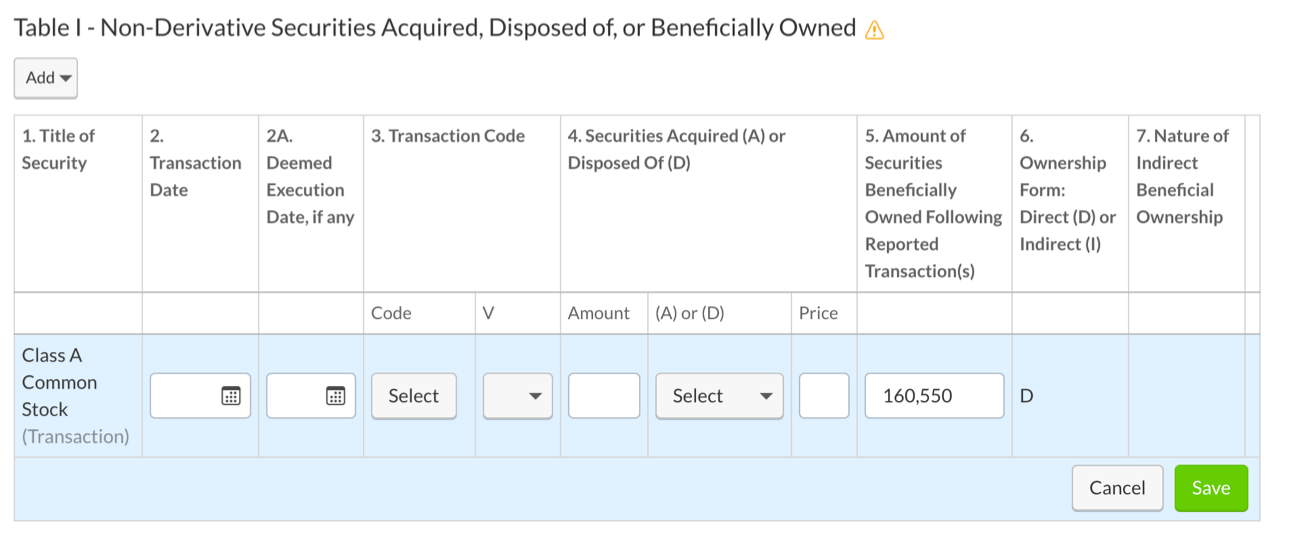Click the 160,550 securities owned field
The image size is (1300, 544).
(x=934, y=396)
